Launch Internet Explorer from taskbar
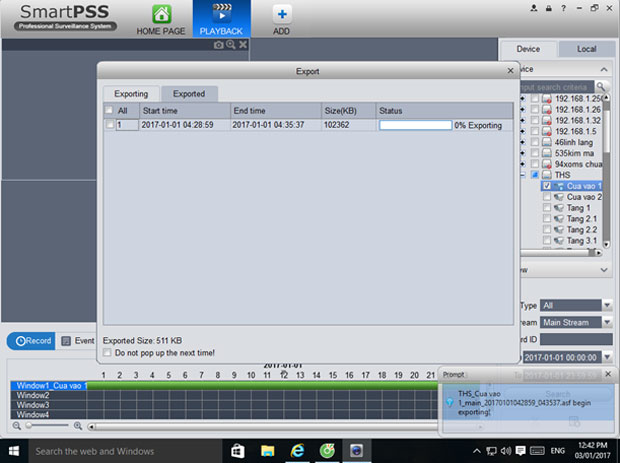Viewport: 620px width, 463px height. [x=297, y=451]
